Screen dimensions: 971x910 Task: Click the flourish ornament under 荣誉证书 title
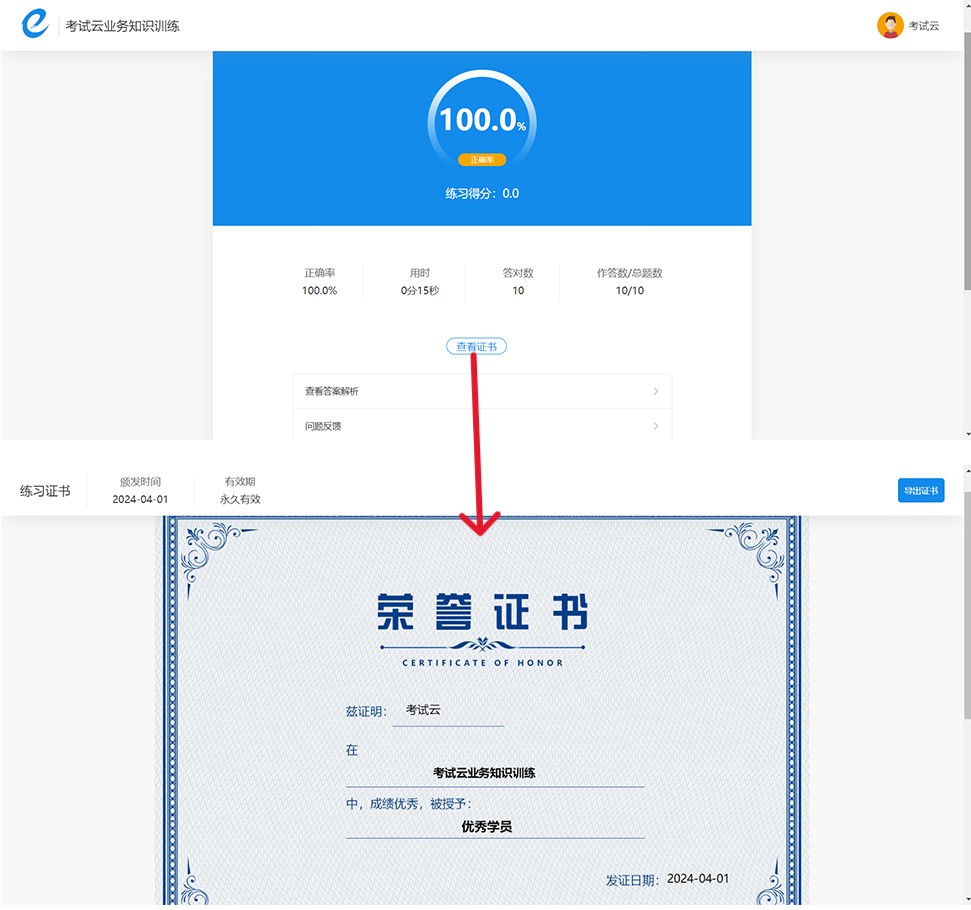pyautogui.click(x=482, y=645)
